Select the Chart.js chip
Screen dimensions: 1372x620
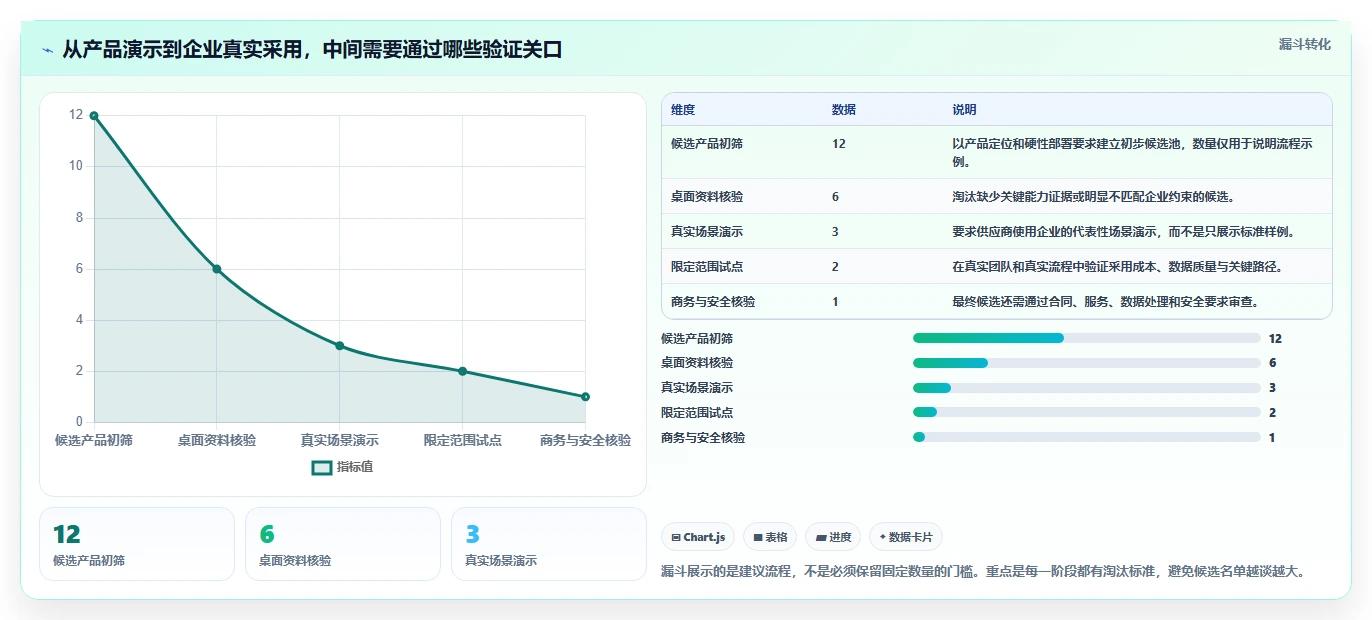(698, 537)
